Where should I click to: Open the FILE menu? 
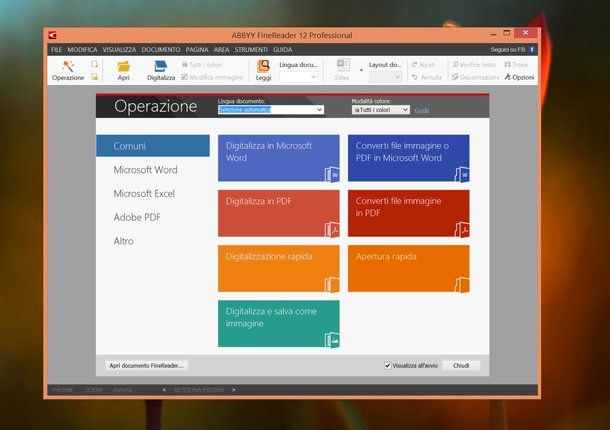coord(56,50)
